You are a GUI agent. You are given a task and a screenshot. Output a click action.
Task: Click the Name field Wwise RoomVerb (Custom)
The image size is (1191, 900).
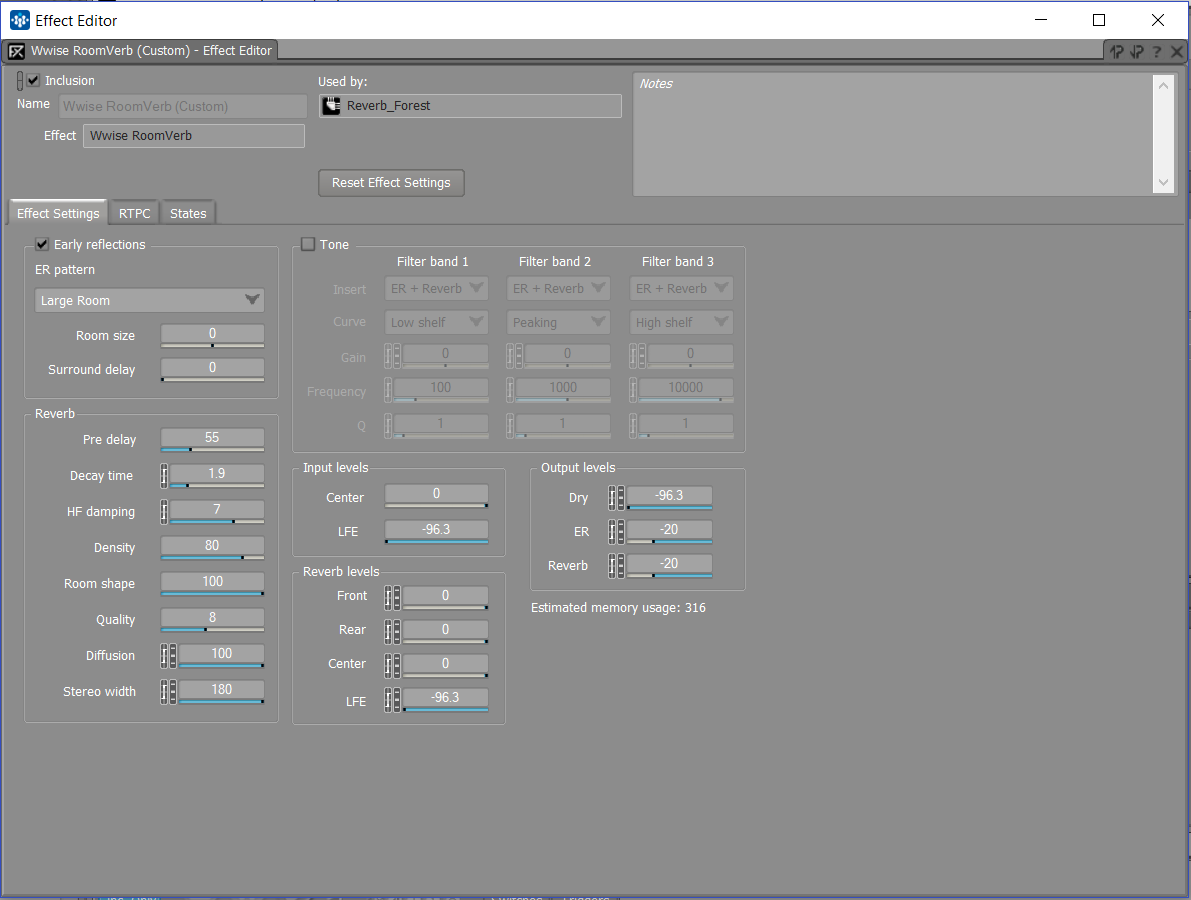click(x=182, y=106)
